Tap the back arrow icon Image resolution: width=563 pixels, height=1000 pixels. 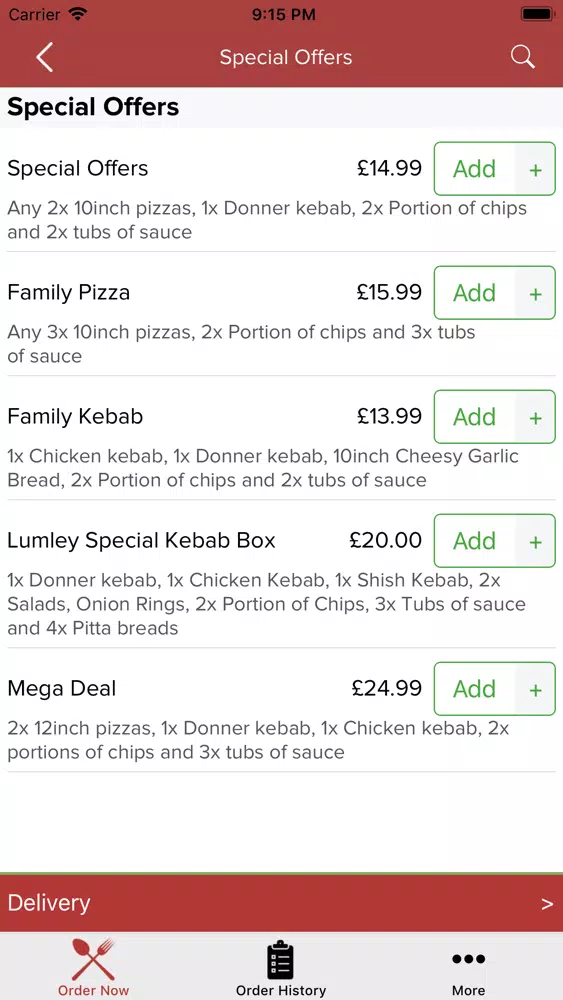44,57
